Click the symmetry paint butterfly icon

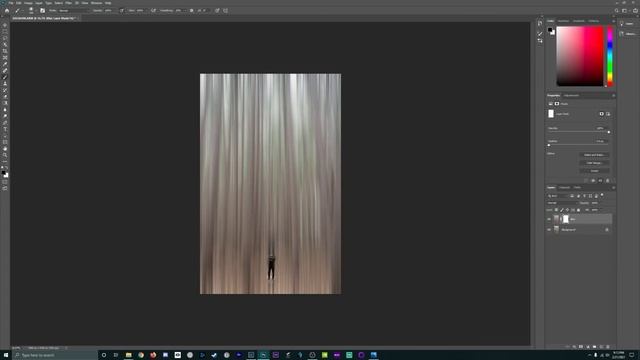[226, 11]
